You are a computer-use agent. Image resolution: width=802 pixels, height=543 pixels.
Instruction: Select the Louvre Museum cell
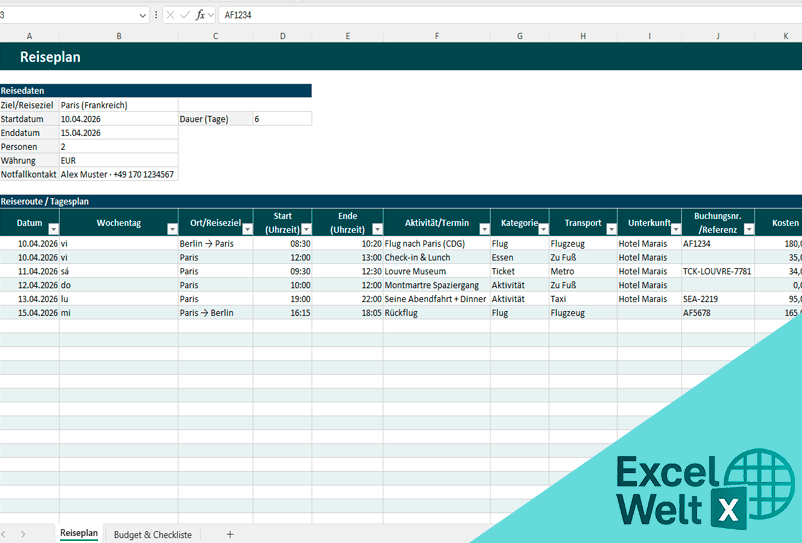tap(436, 270)
